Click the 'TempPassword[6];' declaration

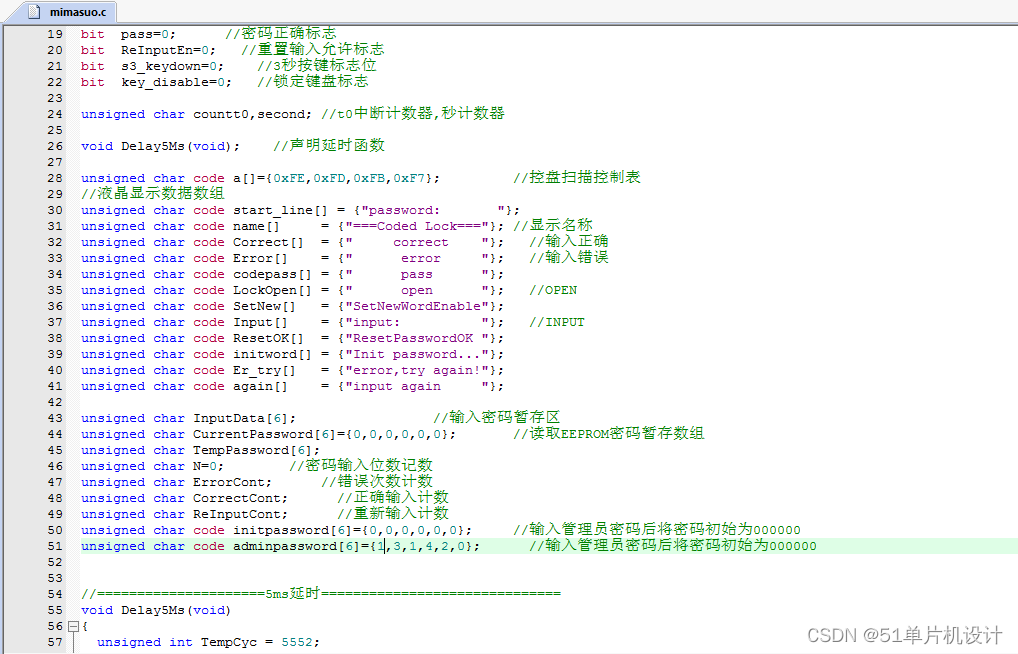(x=256, y=450)
